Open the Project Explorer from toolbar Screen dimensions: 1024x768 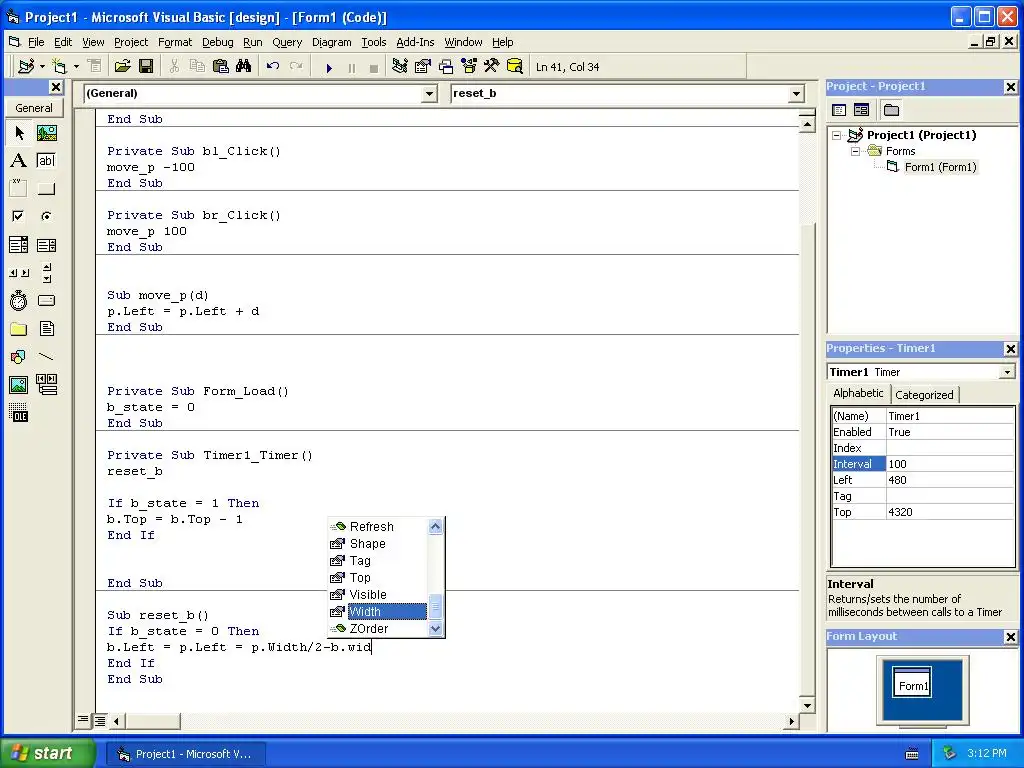tap(400, 66)
